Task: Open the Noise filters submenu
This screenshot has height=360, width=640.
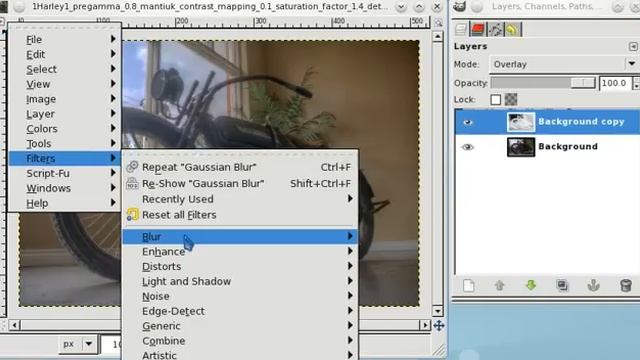Action: (x=240, y=296)
